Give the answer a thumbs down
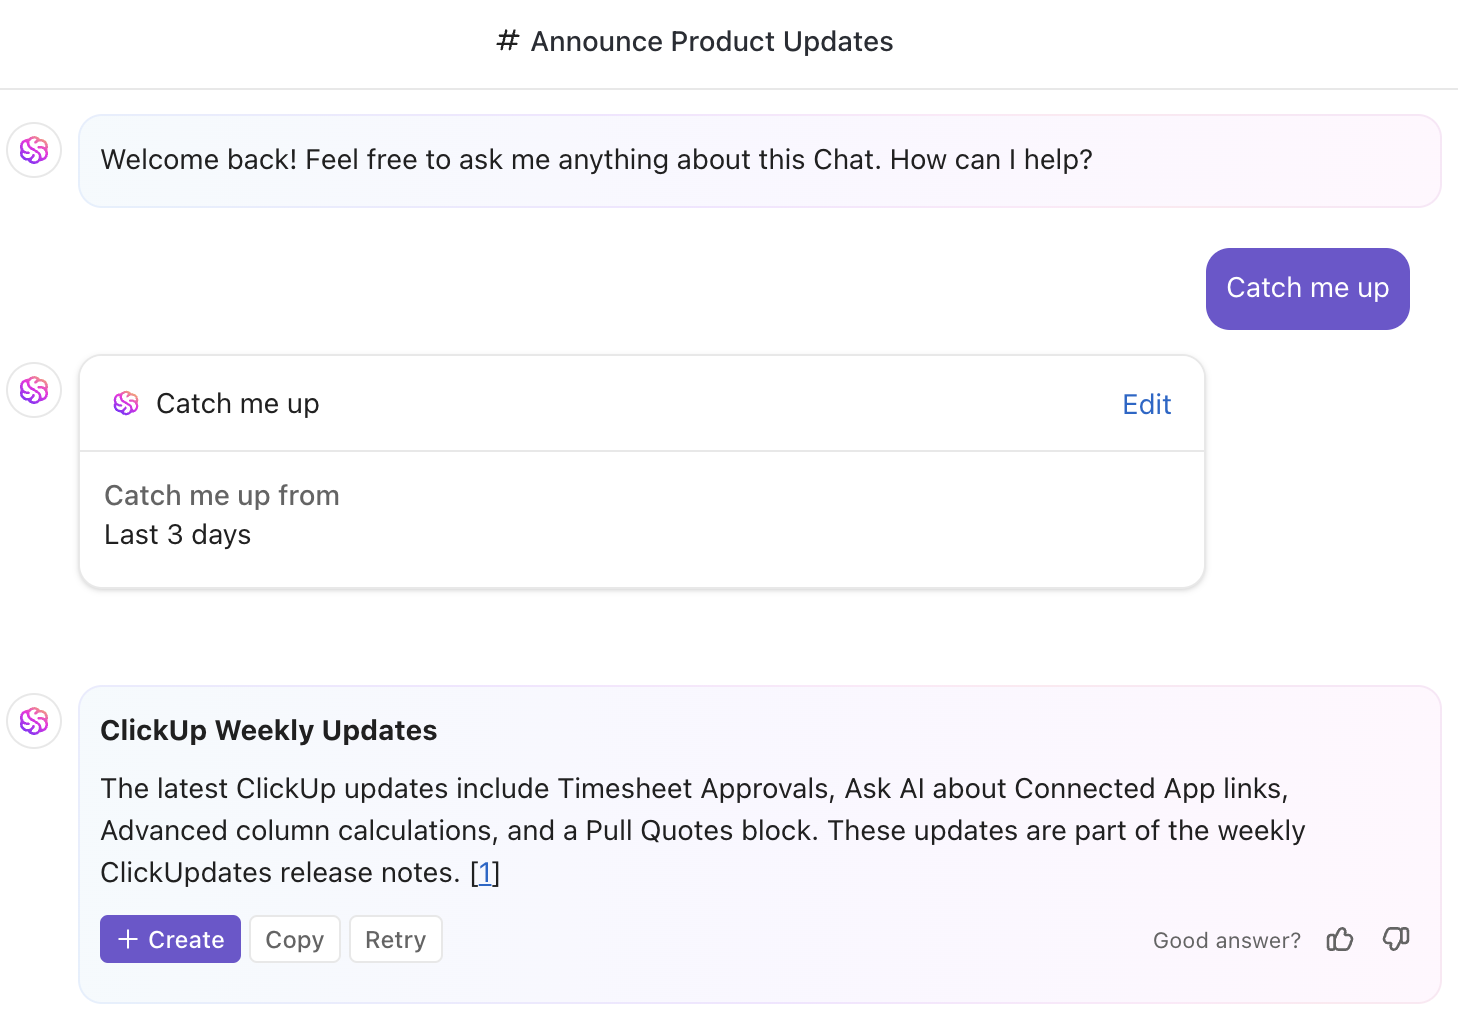 coord(1396,939)
